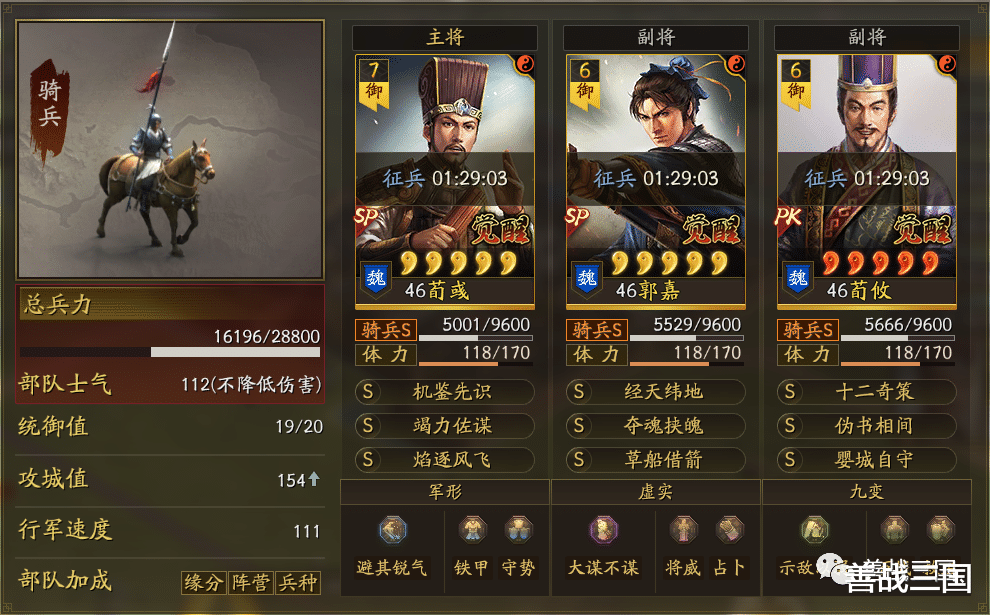Open the 虚实 tactics tab
This screenshot has height=615, width=990.
tap(656, 492)
